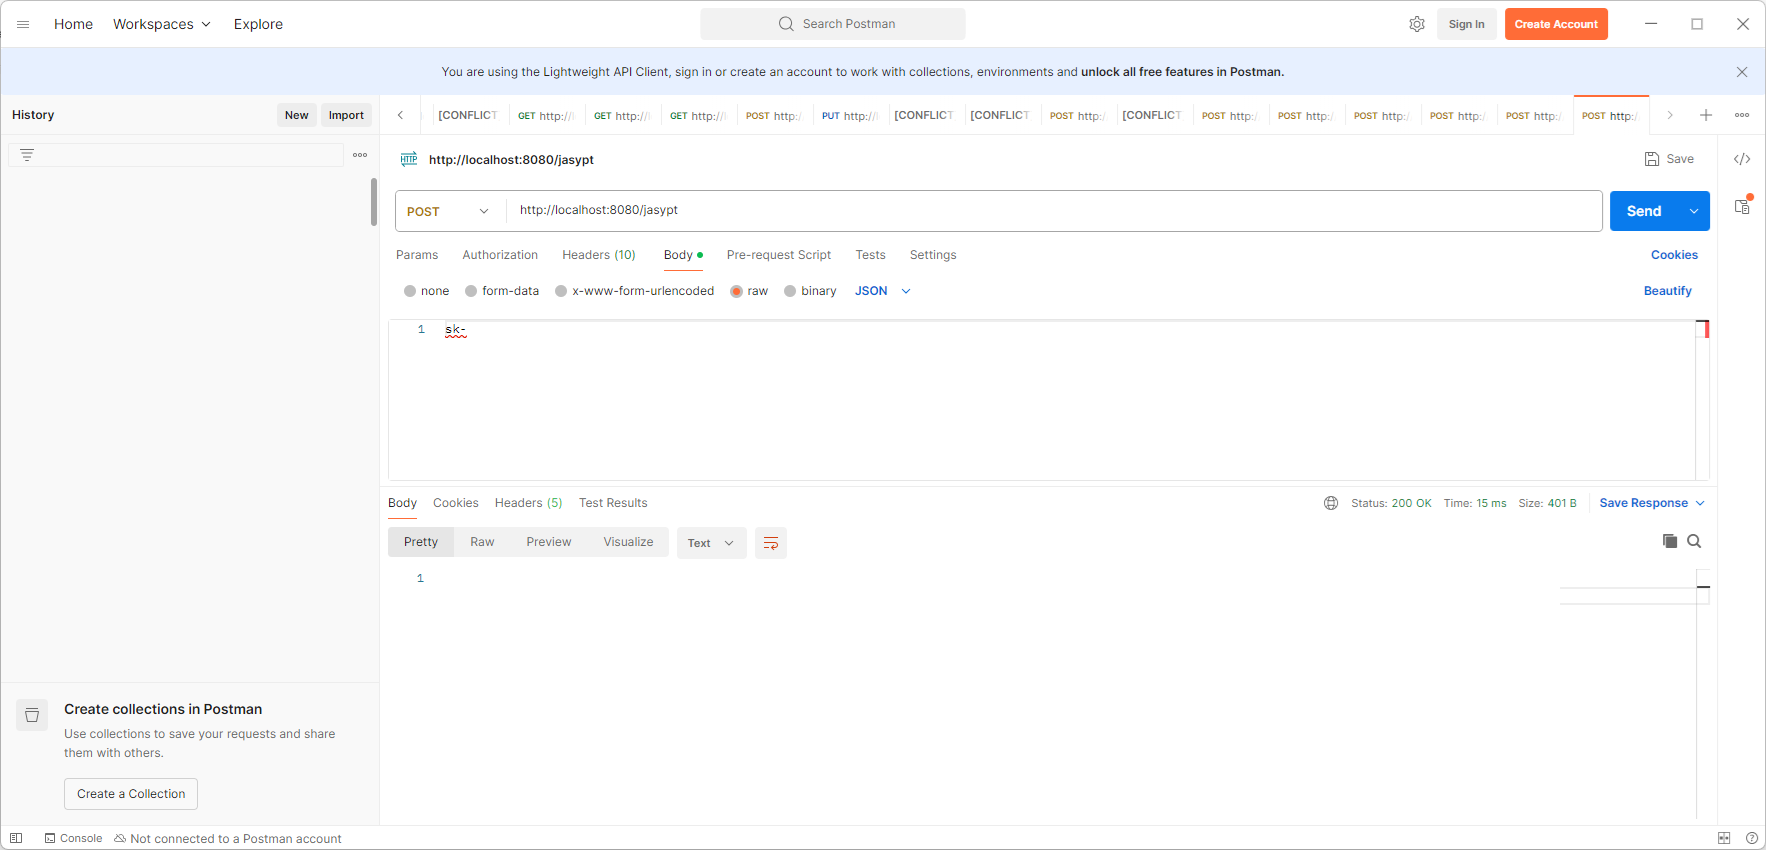The height and width of the screenshot is (850, 1766).
Task: Dismiss the Lightweight API Client banner
Action: tap(1742, 72)
